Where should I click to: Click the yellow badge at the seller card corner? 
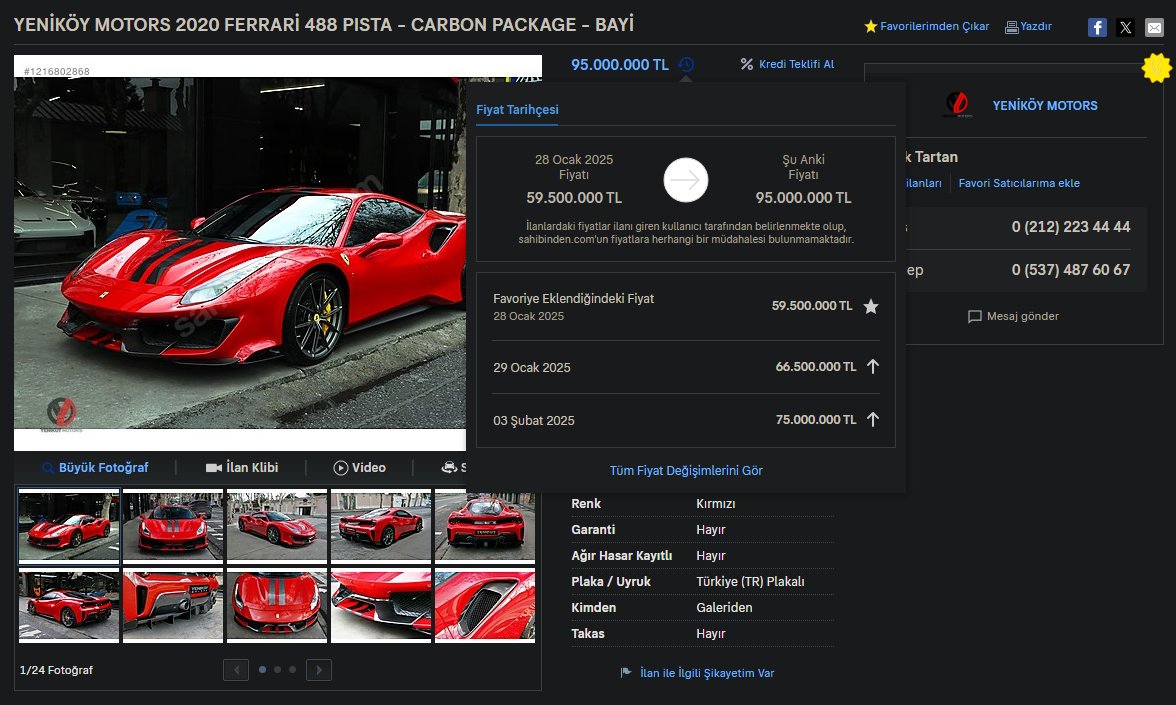click(x=1156, y=68)
